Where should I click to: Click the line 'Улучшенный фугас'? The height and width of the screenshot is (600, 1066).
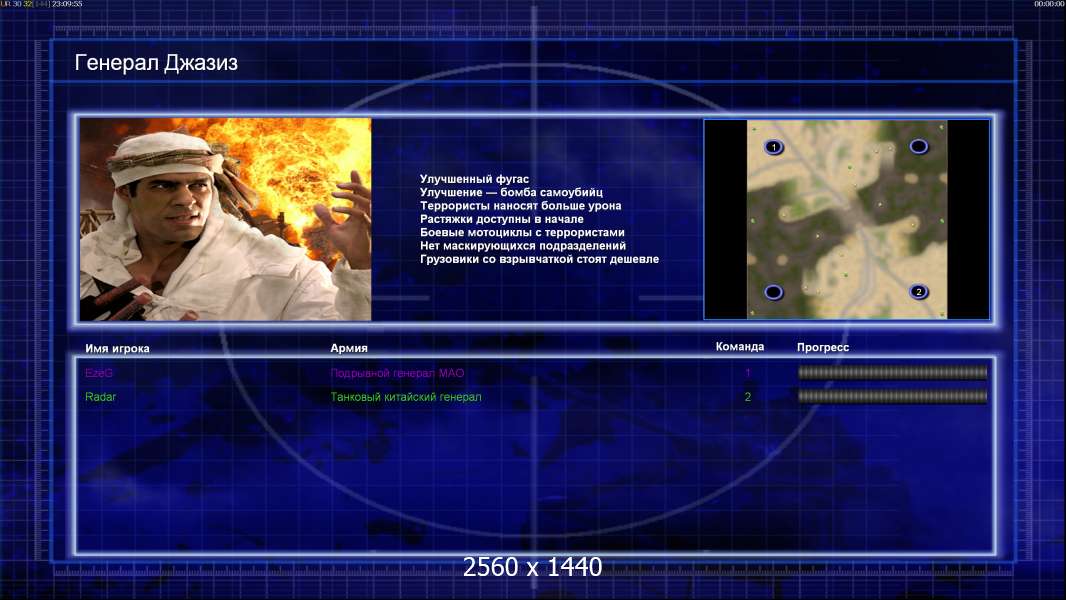pyautogui.click(x=474, y=179)
